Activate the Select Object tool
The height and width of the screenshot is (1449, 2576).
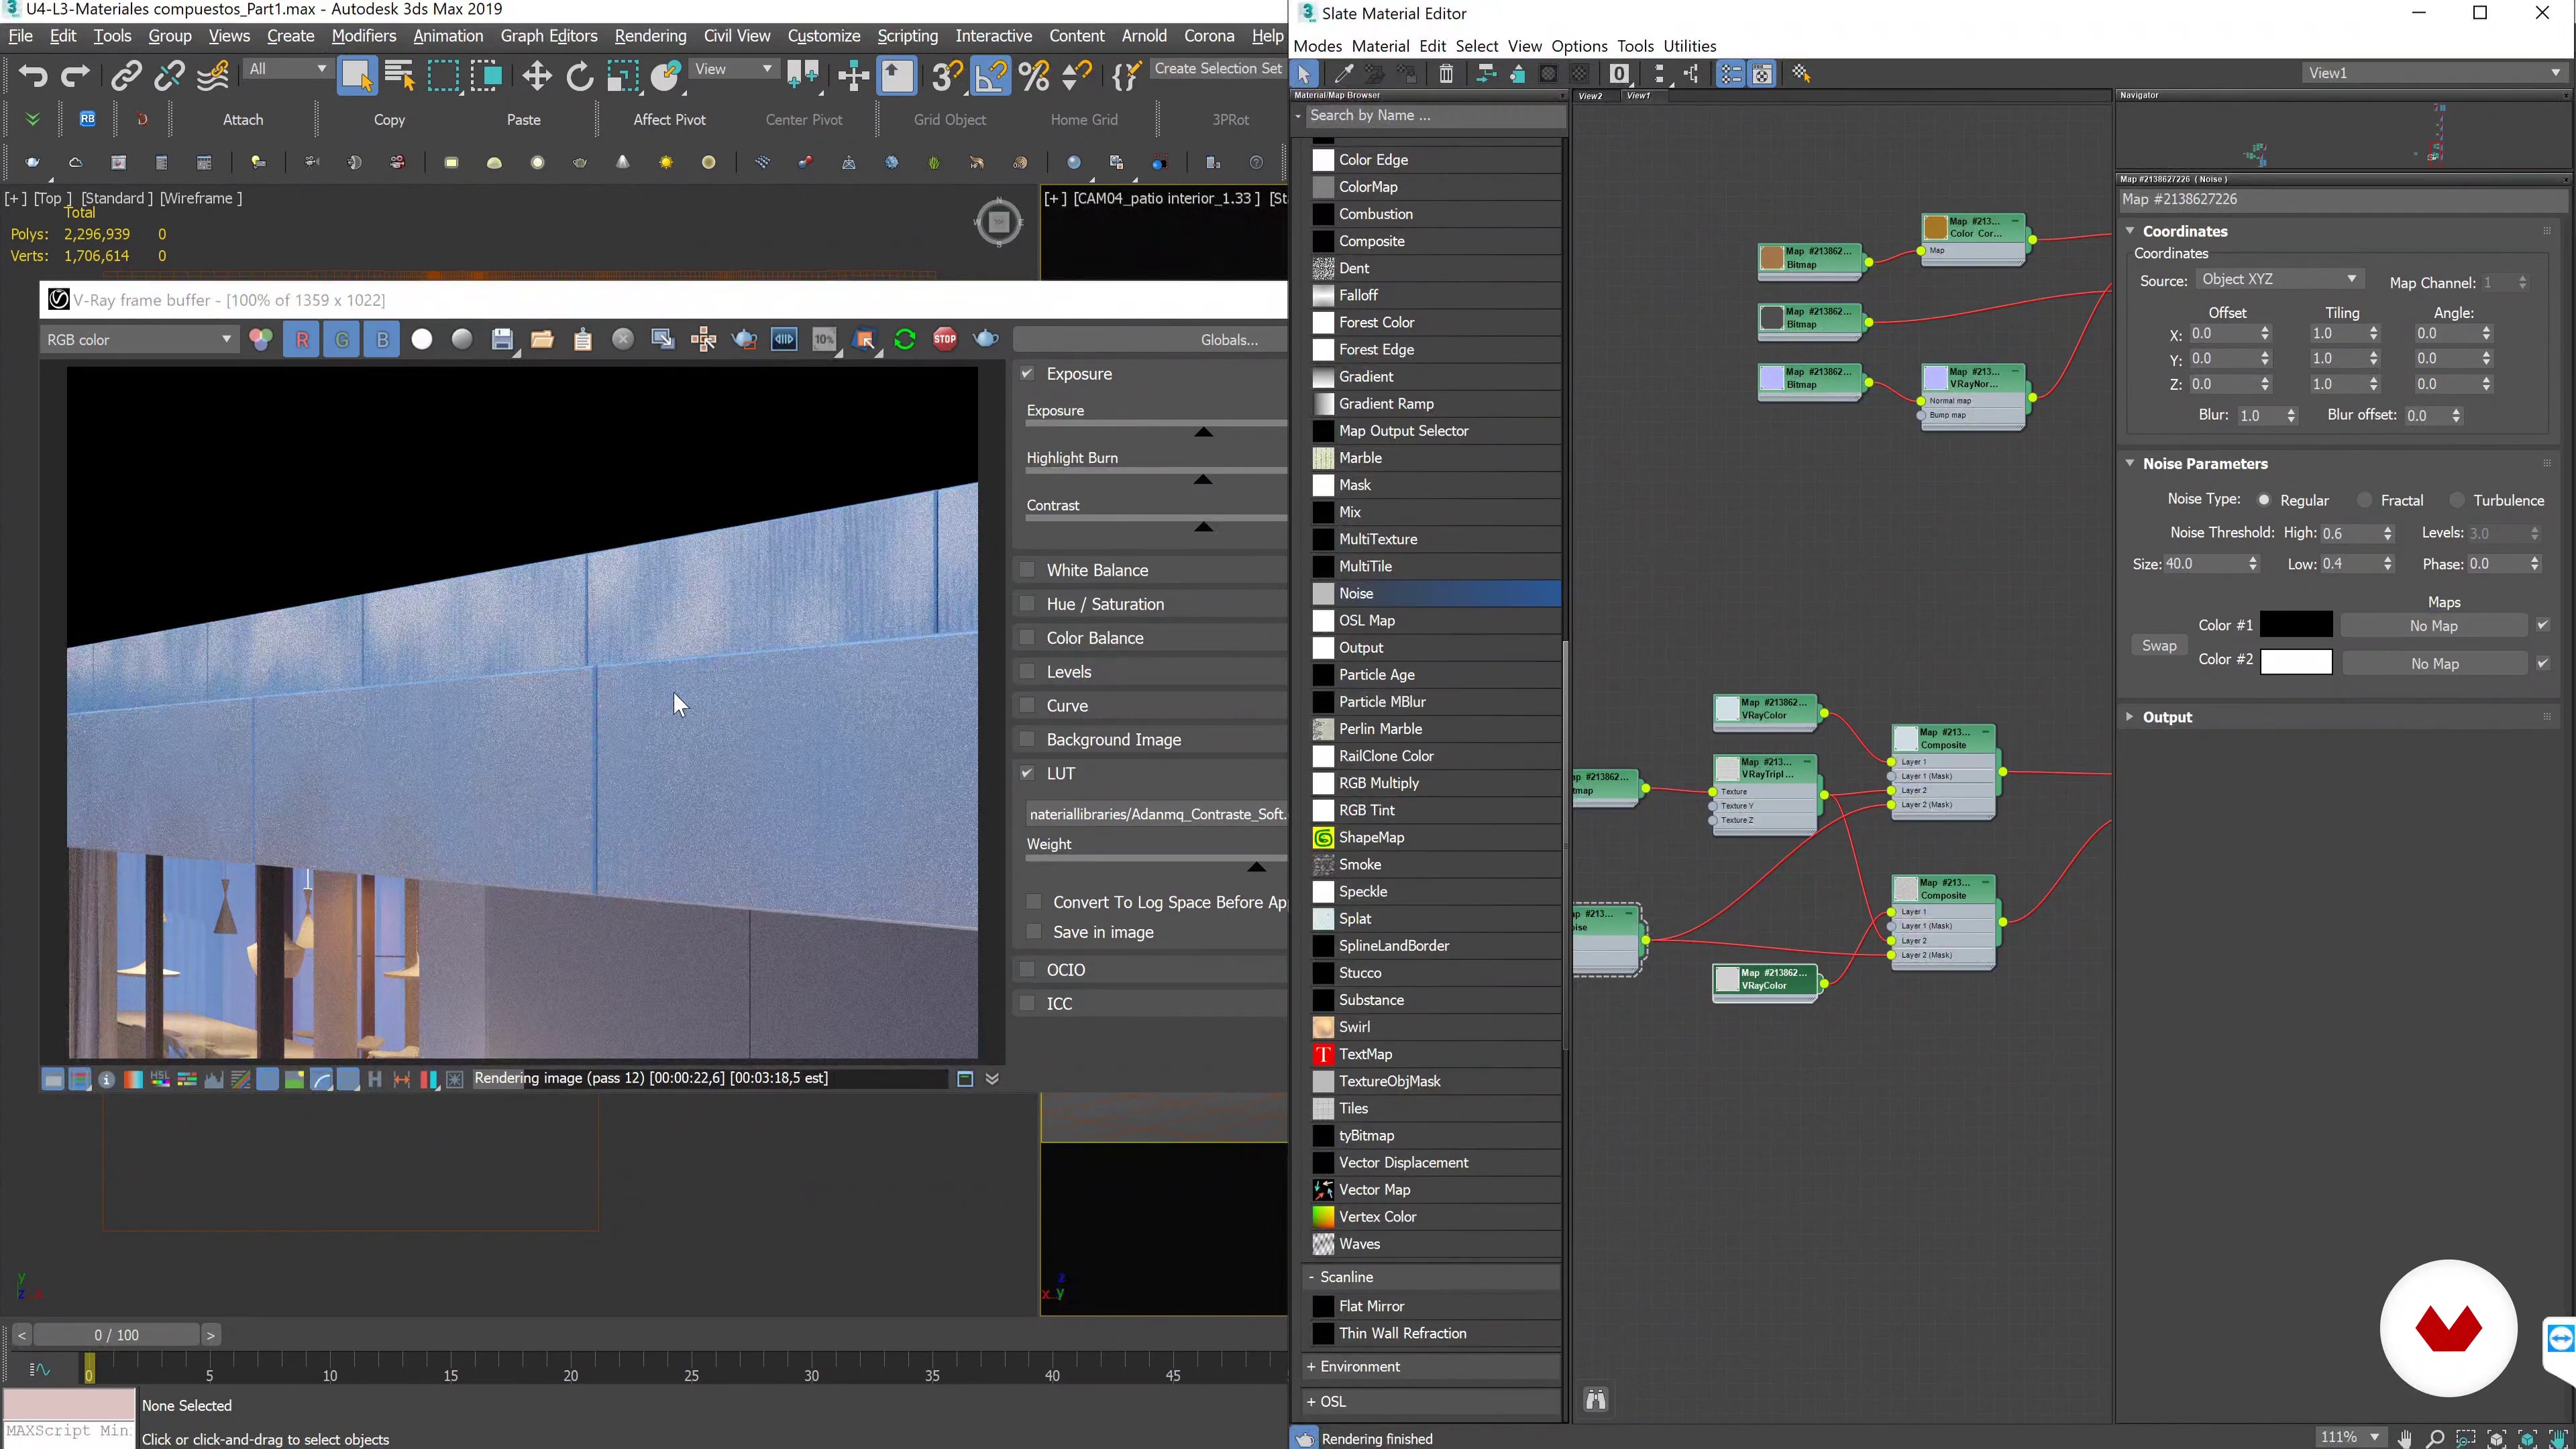click(357, 76)
